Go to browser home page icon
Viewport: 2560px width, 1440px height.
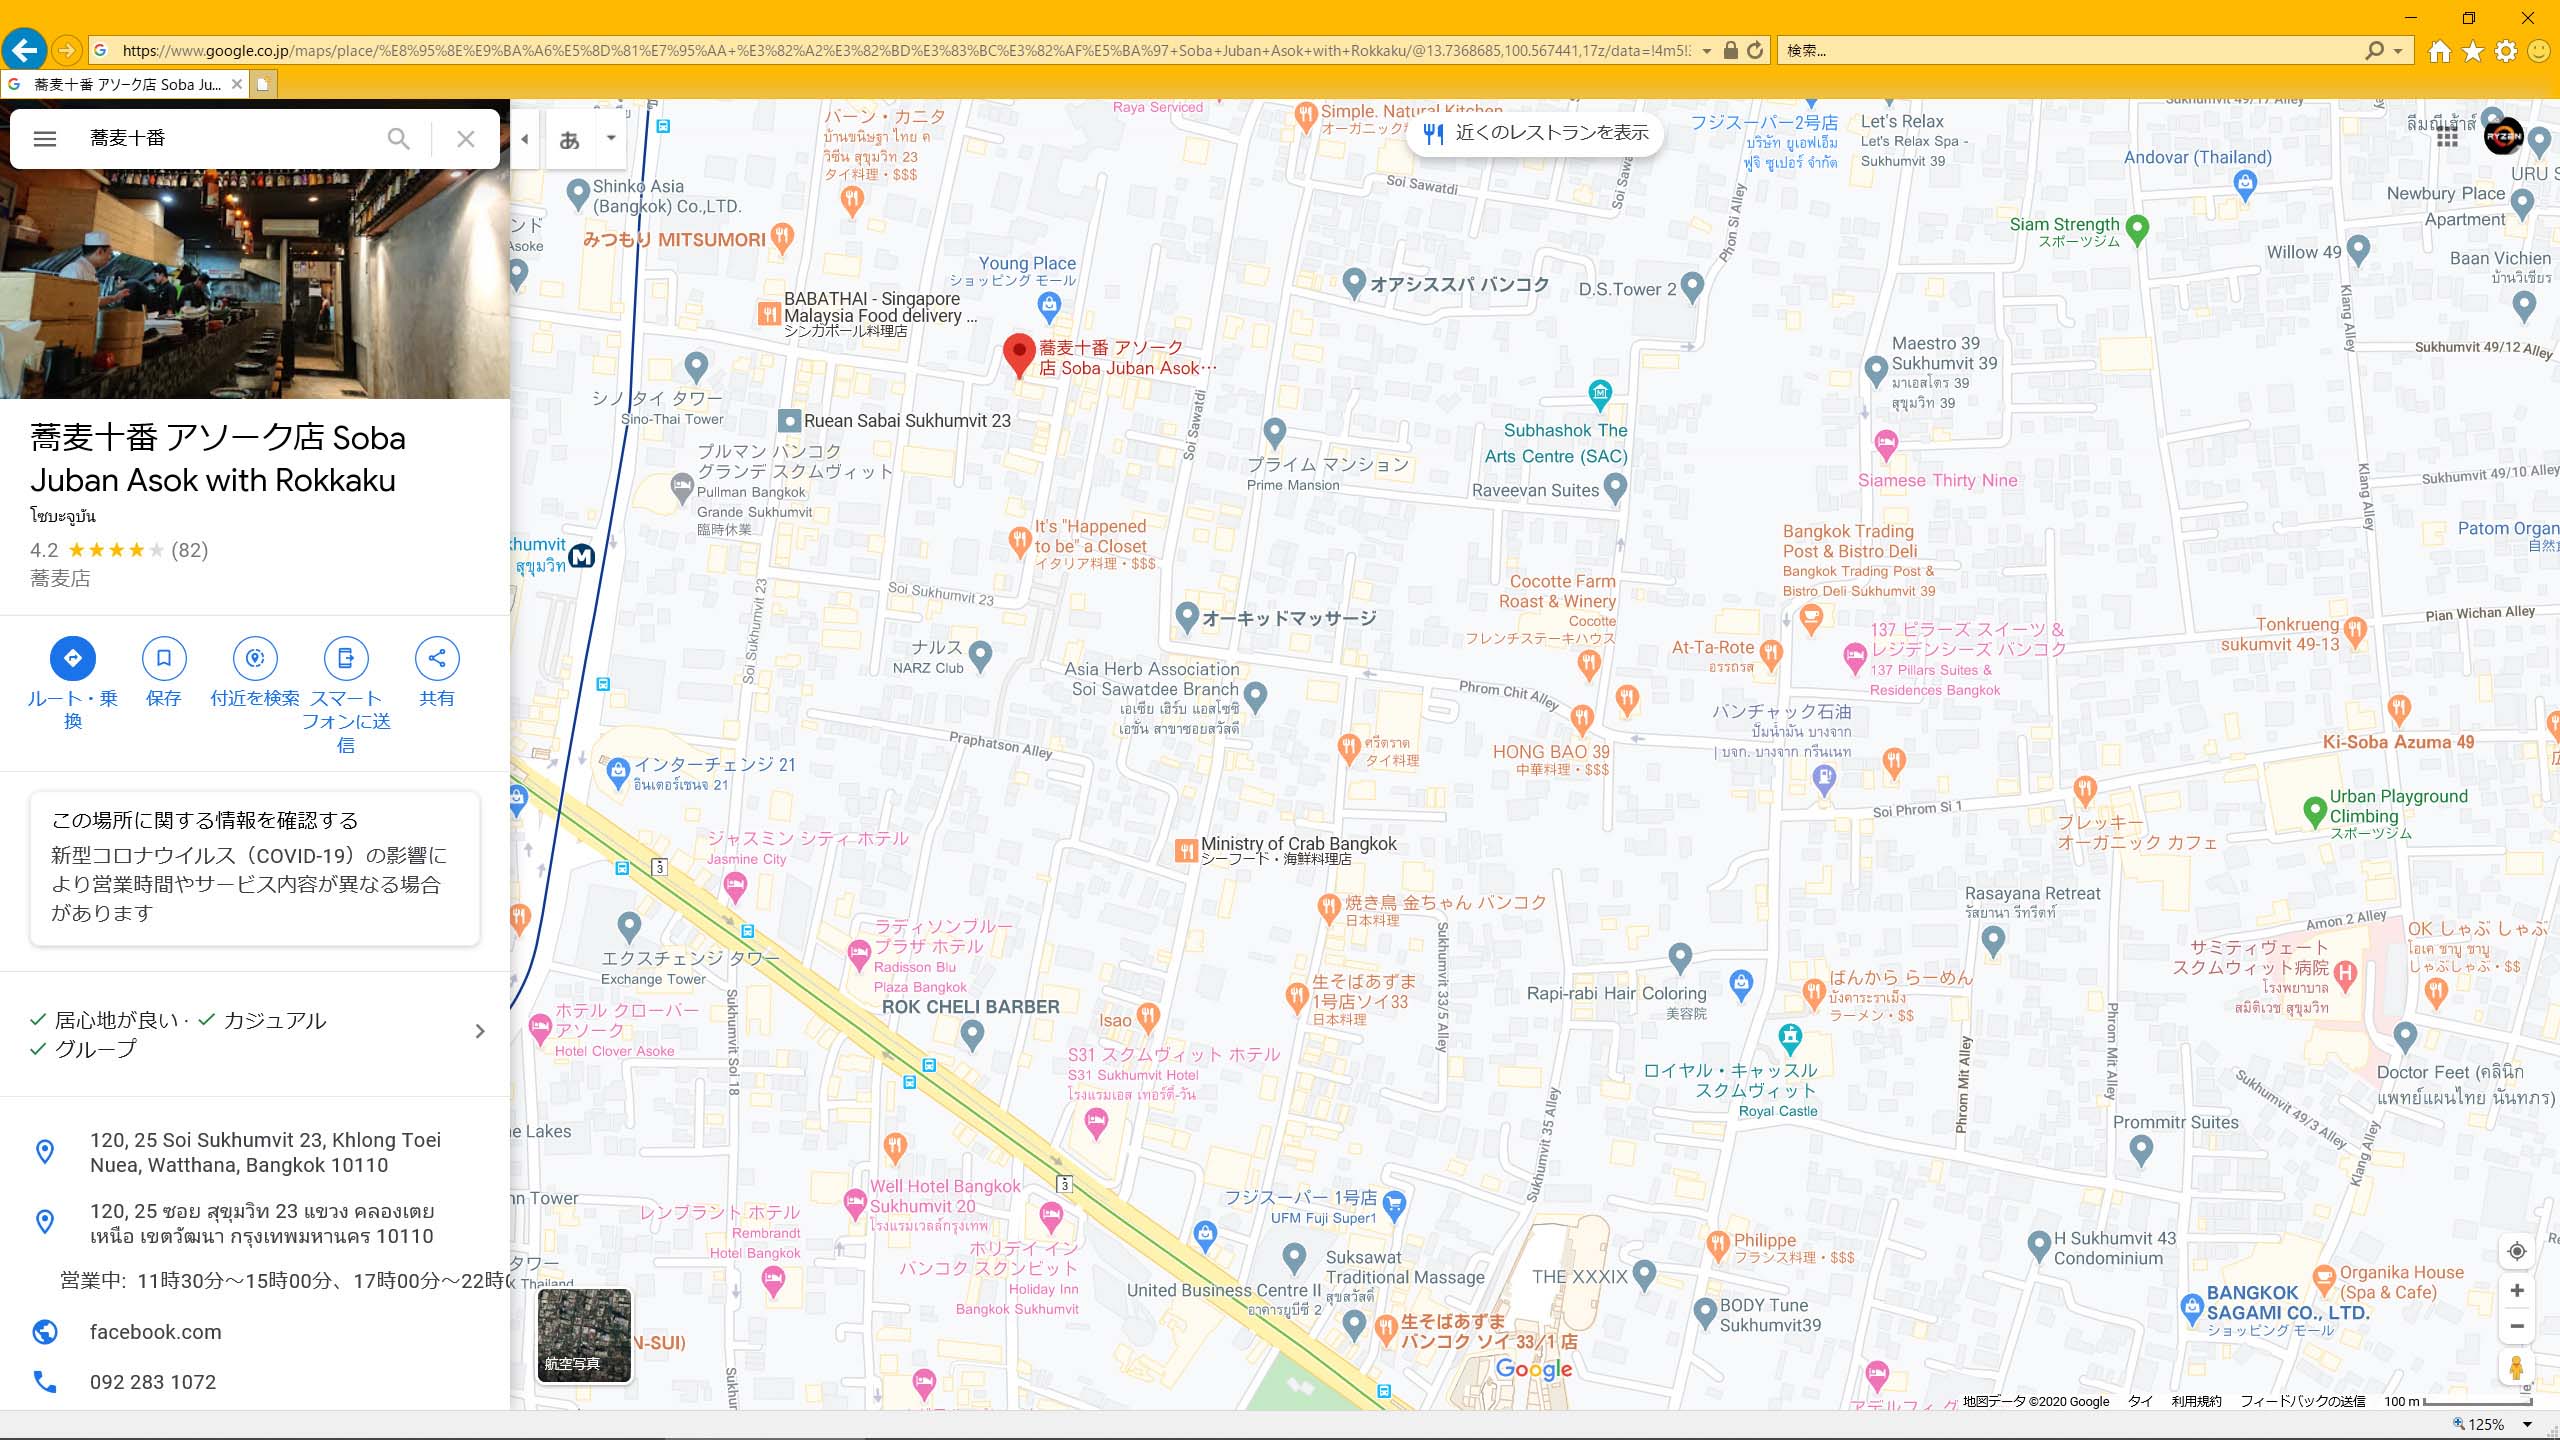2440,51
